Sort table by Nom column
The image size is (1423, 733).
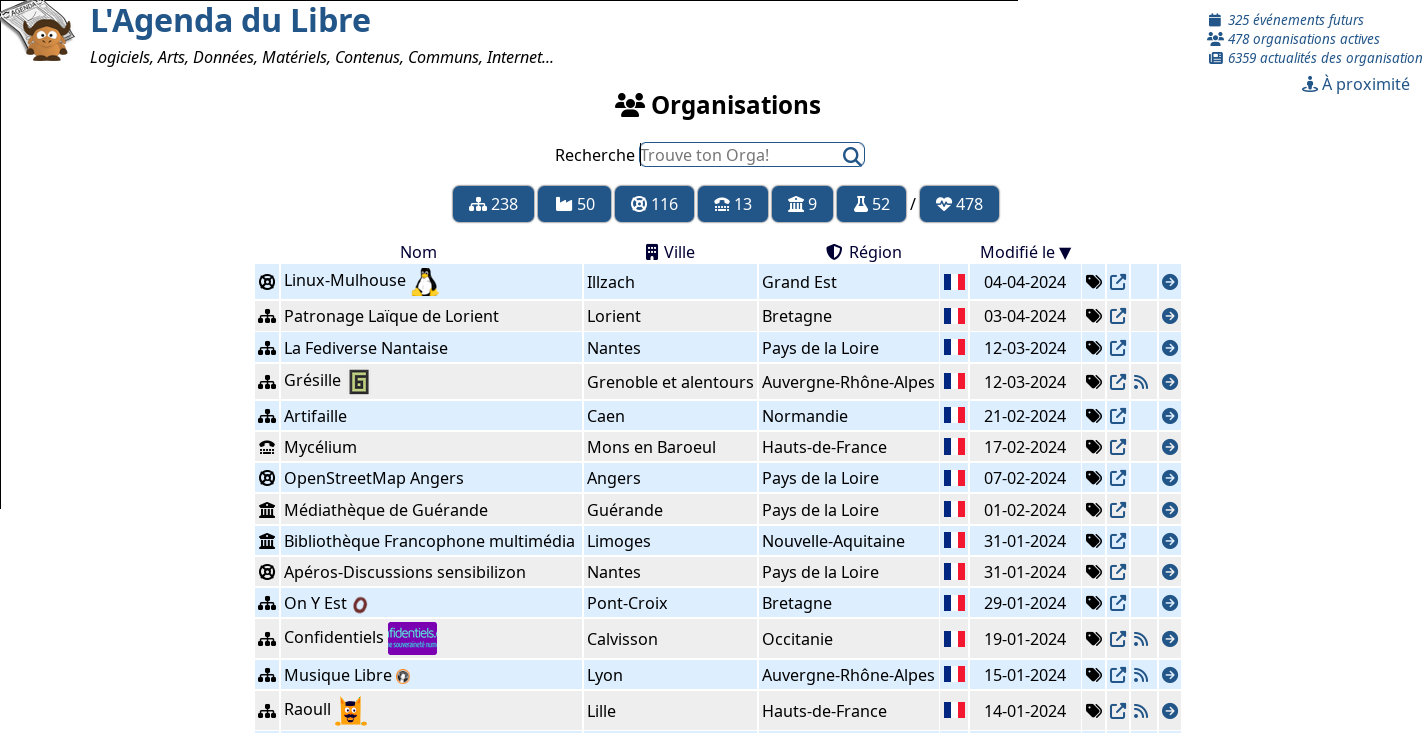(418, 252)
